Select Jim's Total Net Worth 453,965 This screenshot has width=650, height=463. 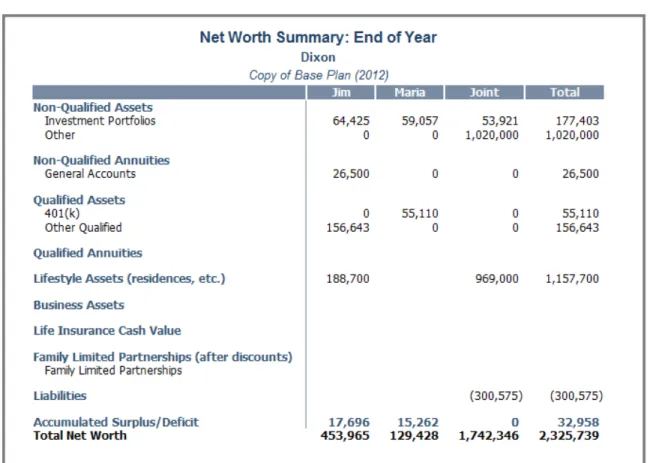click(345, 436)
